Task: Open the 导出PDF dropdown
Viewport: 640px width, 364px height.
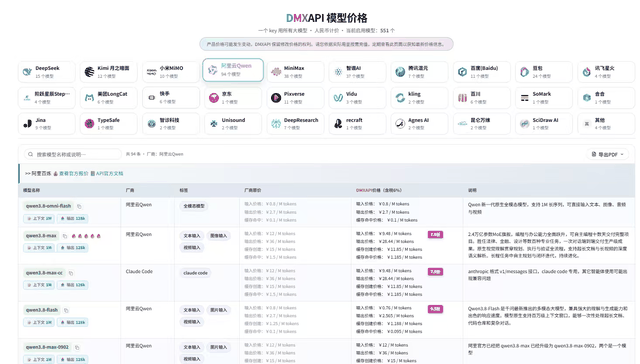Action: pyautogui.click(x=607, y=154)
